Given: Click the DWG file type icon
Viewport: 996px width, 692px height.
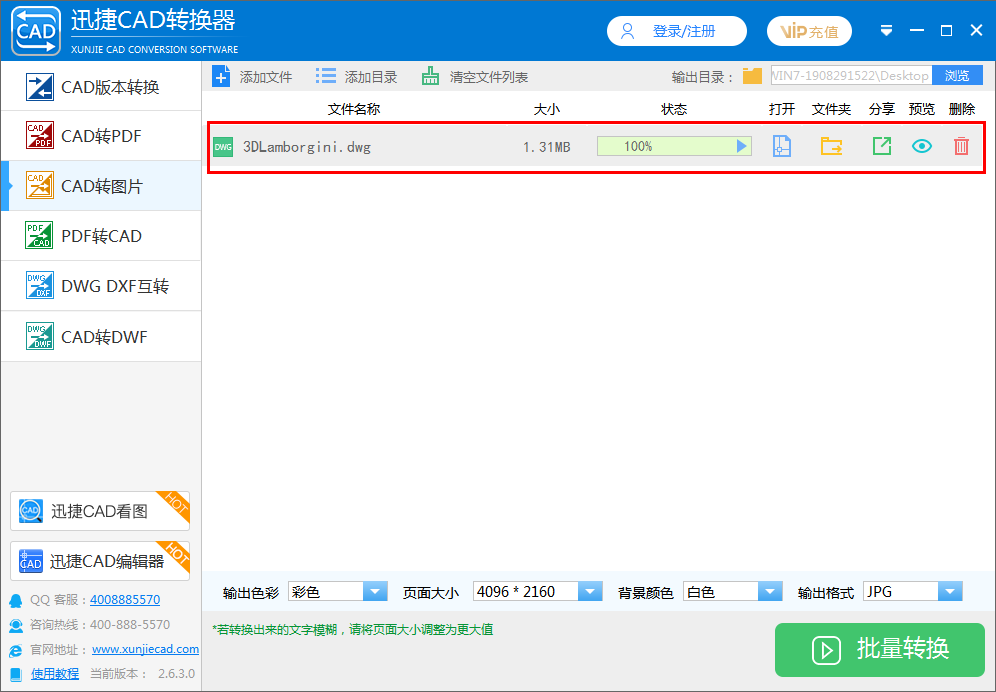Looking at the screenshot, I should coord(223,147).
